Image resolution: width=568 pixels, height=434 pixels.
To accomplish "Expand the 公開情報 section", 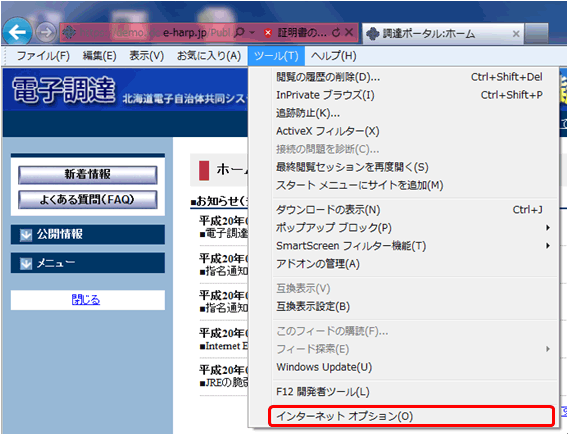I will point(88,234).
